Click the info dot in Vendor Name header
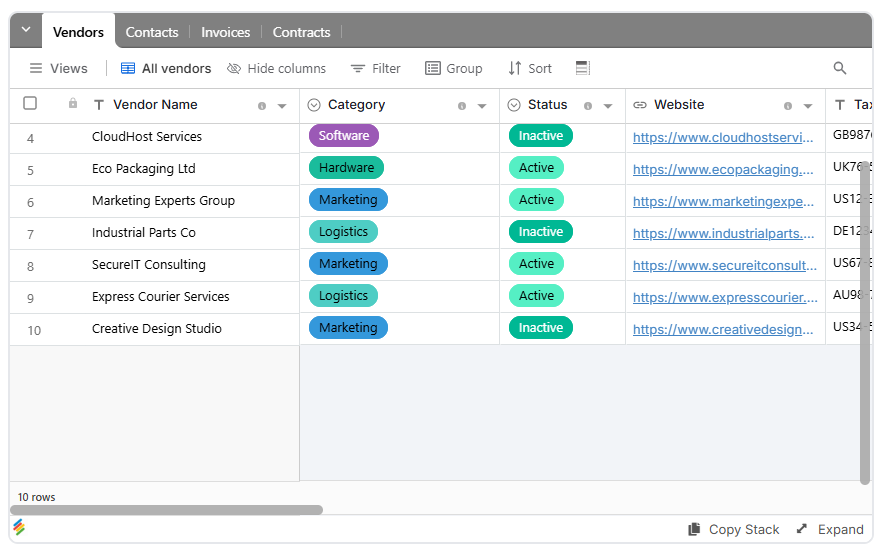The width and height of the screenshot is (882, 555). [262, 106]
